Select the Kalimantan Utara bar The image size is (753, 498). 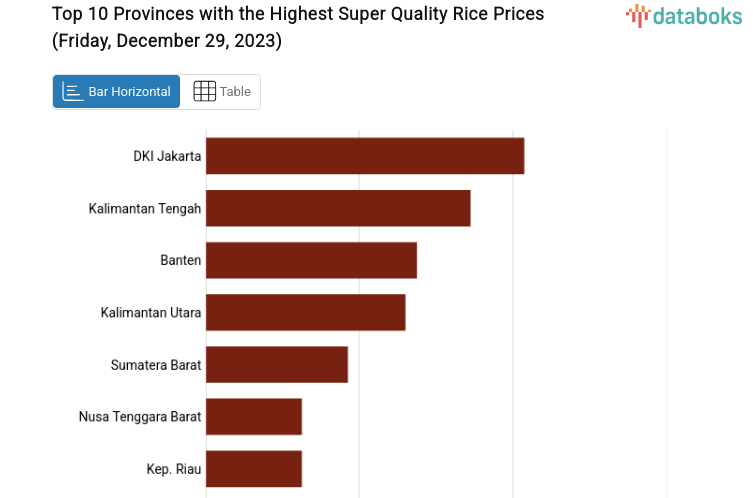coord(305,312)
